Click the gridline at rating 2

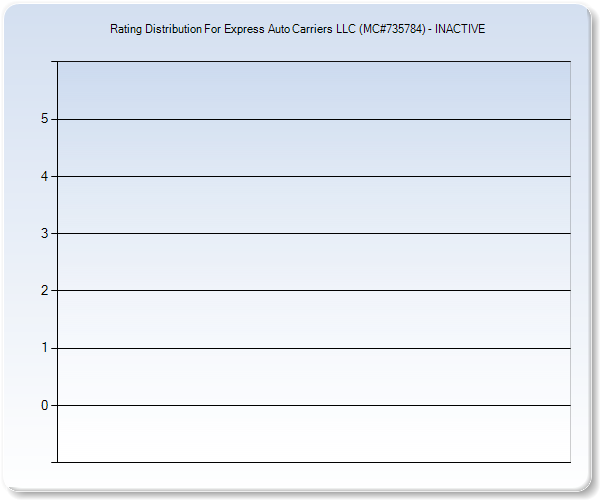[x=313, y=291]
